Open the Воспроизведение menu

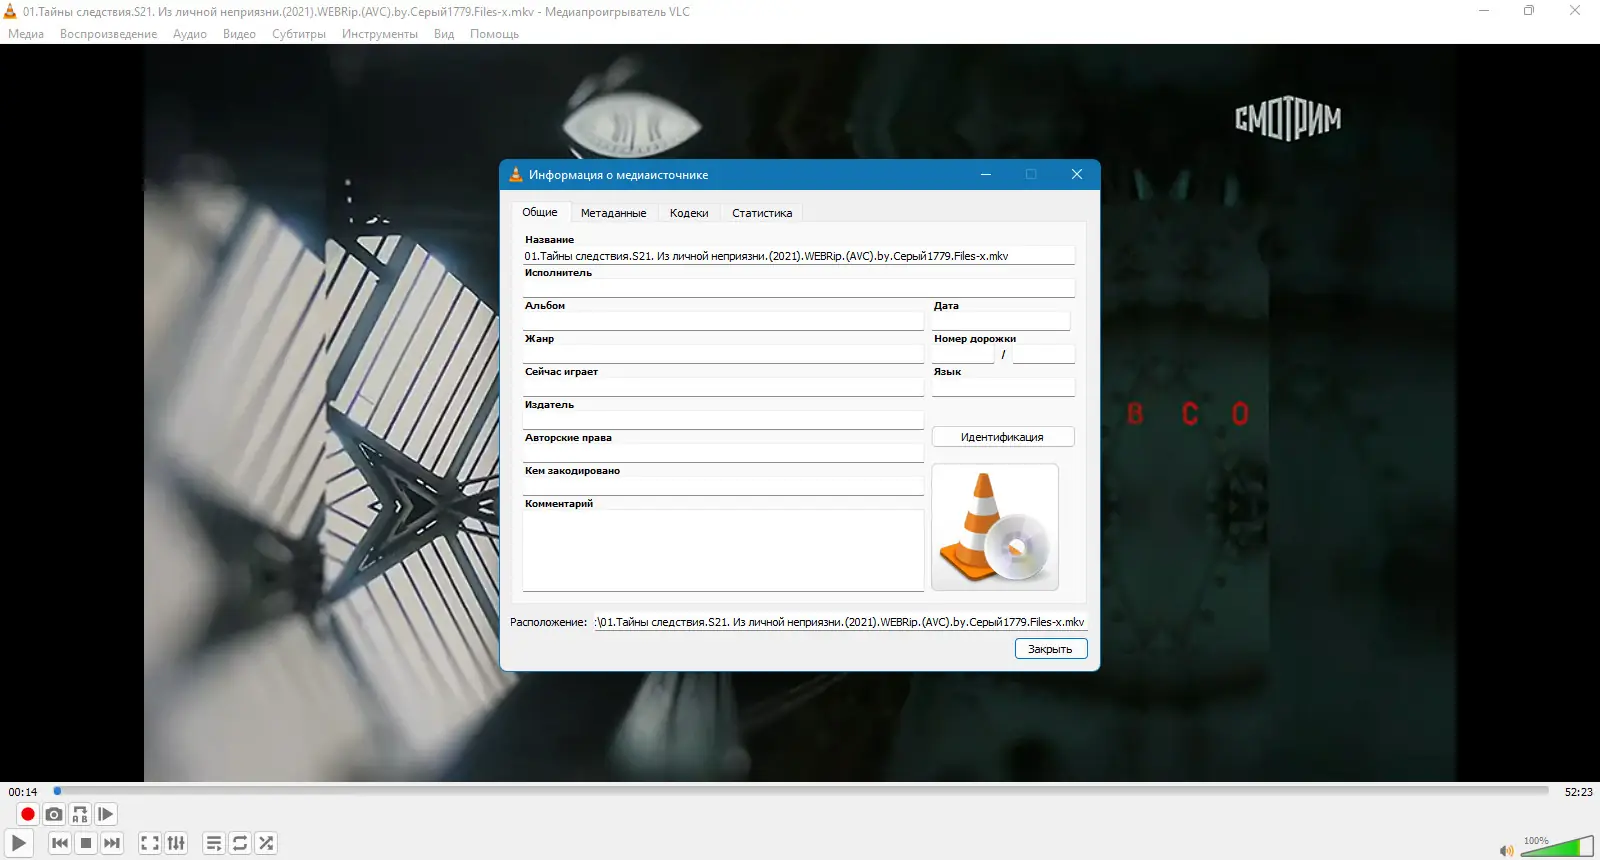click(x=109, y=34)
